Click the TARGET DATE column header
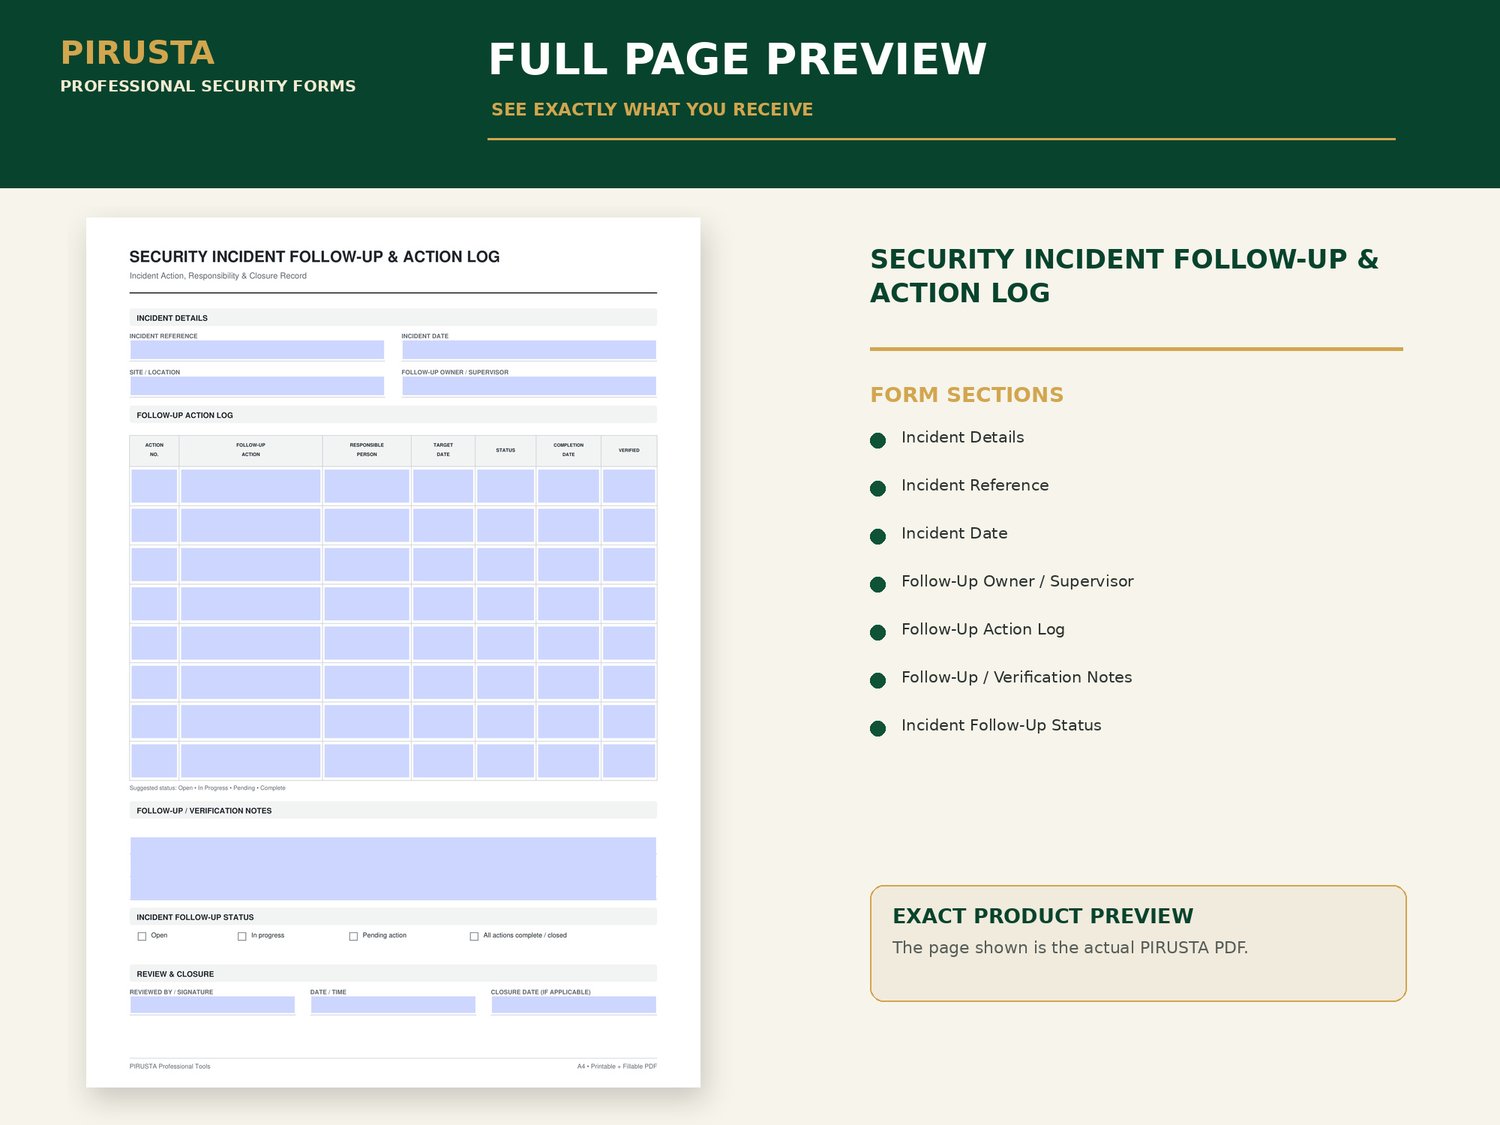This screenshot has height=1125, width=1500. 443,450
